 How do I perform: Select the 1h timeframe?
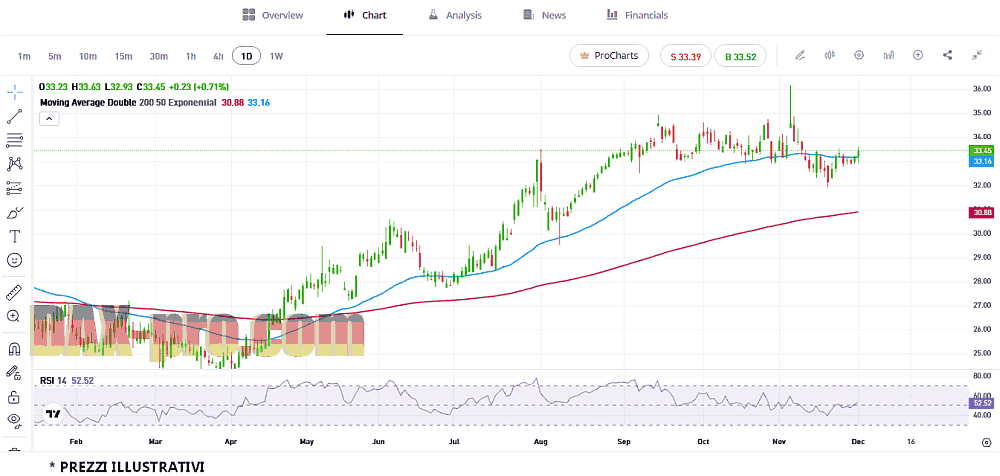[191, 56]
